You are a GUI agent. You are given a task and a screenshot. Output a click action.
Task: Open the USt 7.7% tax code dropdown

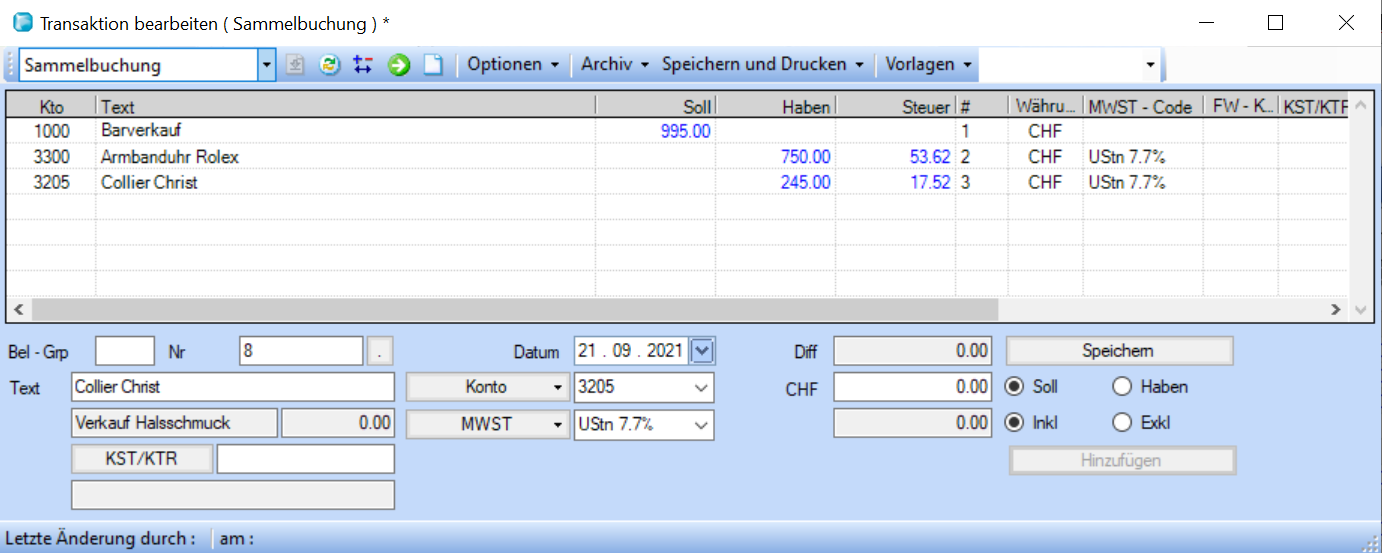(699, 424)
